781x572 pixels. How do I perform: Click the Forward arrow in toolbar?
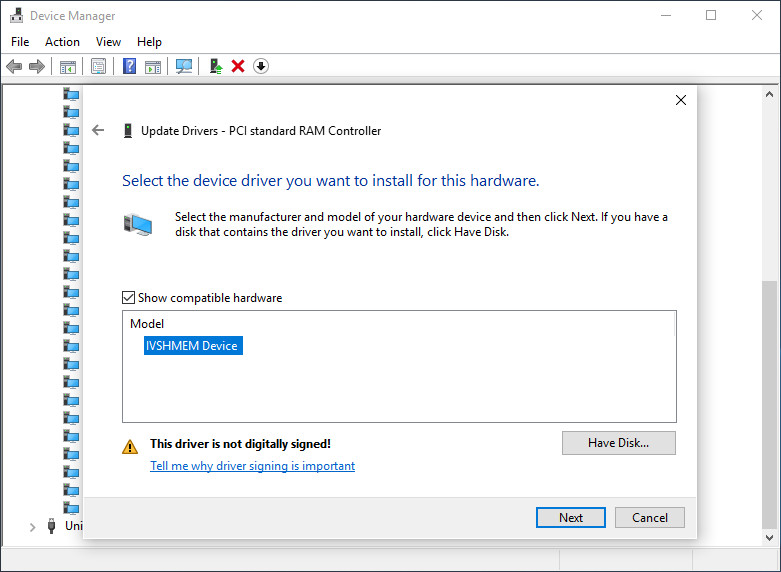(x=37, y=66)
